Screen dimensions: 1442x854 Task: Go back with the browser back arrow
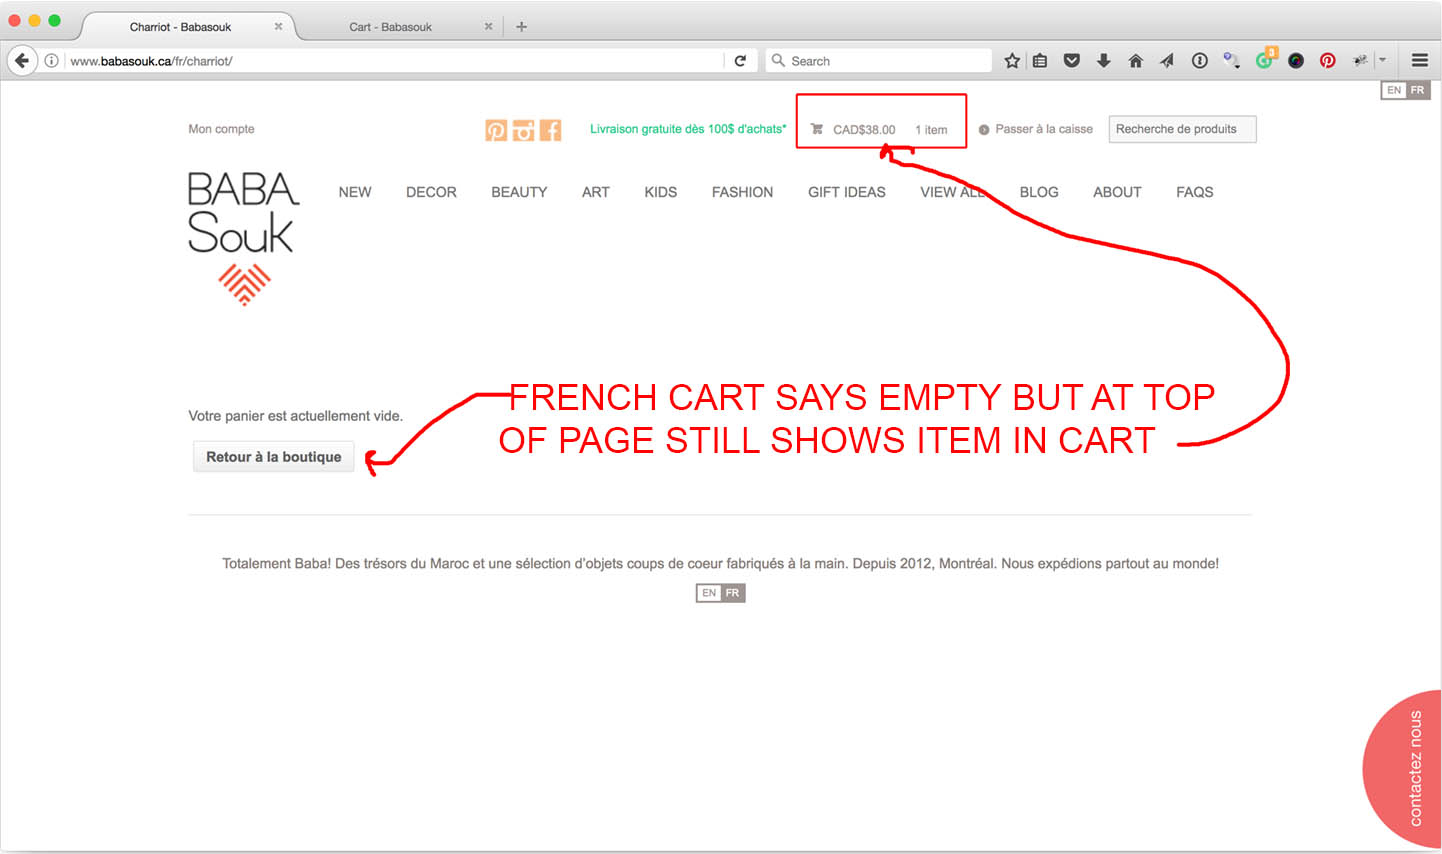tap(22, 60)
